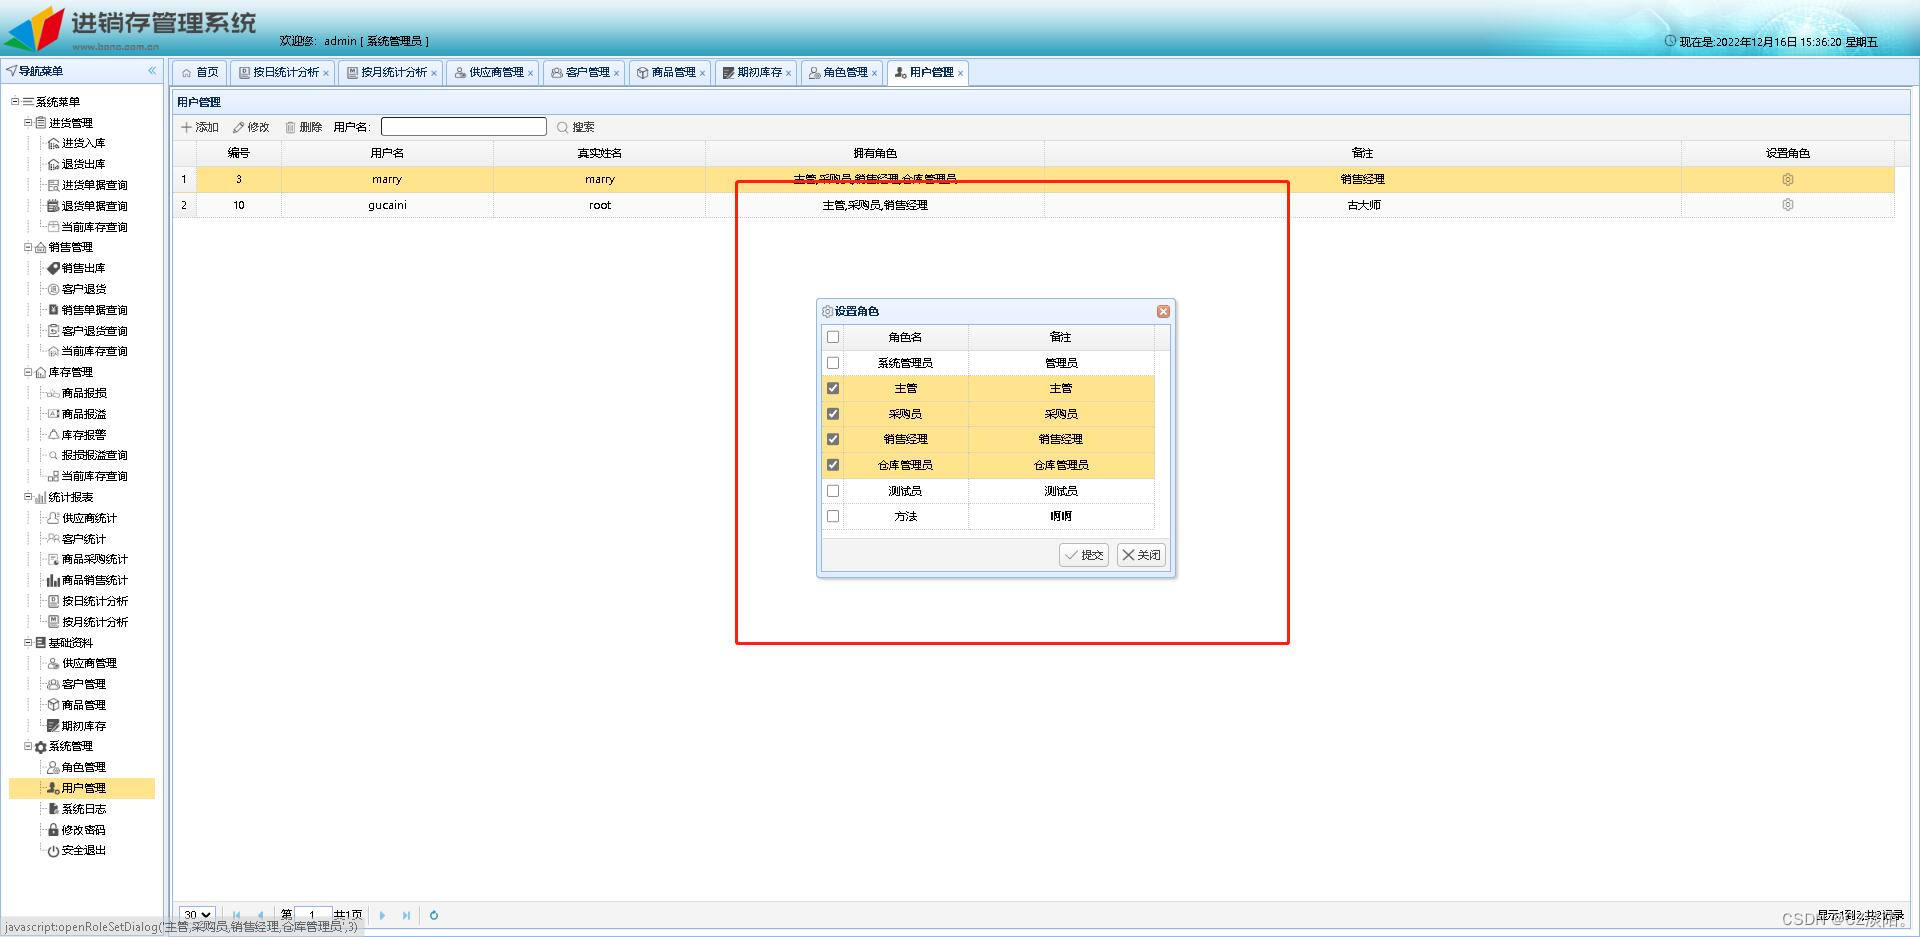Click the 提交 button in role dialog
This screenshot has height=937, width=1920.
1084,555
